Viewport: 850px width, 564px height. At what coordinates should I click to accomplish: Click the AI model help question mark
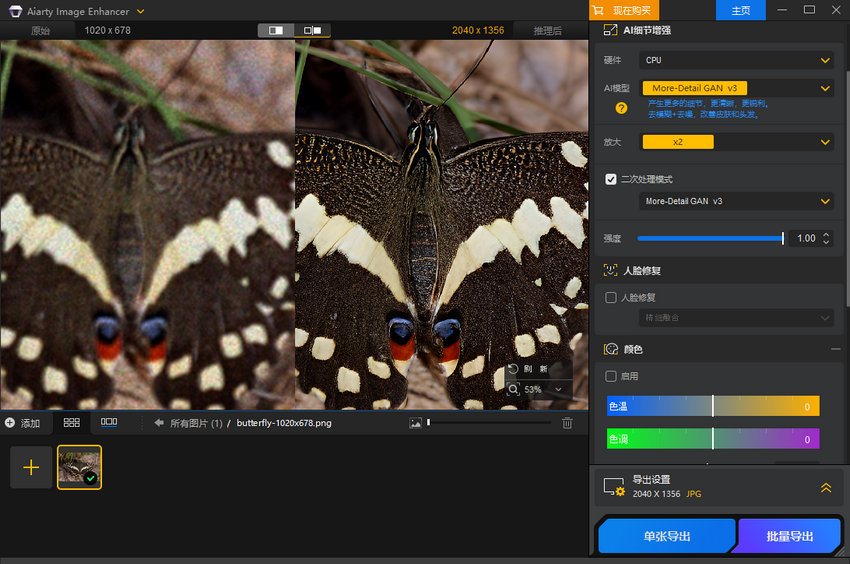621,108
